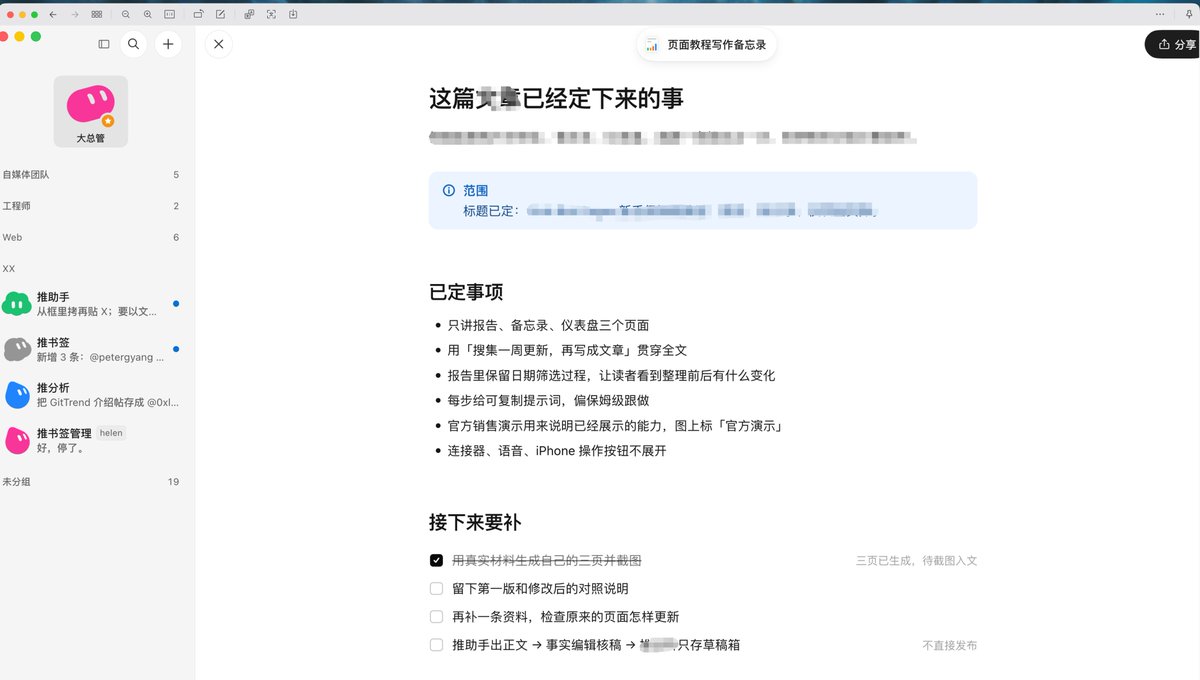The image size is (1200, 680).
Task: Click the 已定事项 heading
Action: click(x=466, y=292)
